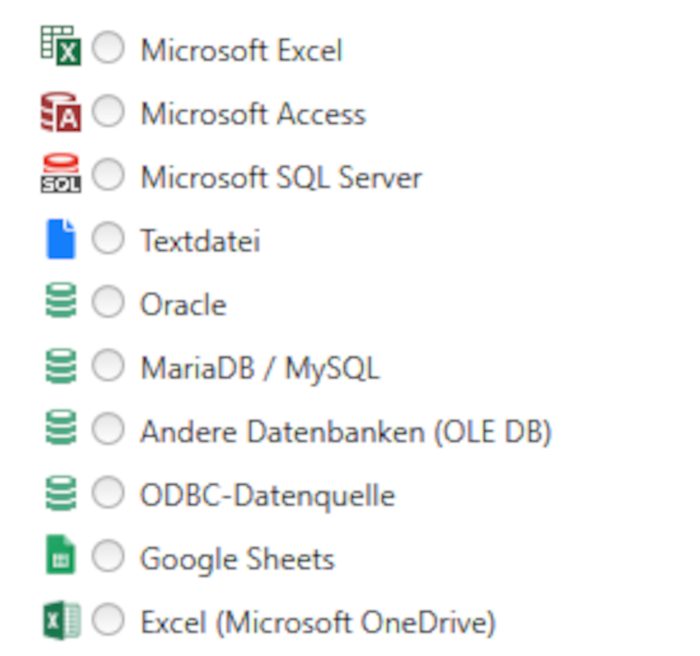Image resolution: width=700 pixels, height=656 pixels.
Task: Select the Microsoft Access radio button
Action: 108,111
